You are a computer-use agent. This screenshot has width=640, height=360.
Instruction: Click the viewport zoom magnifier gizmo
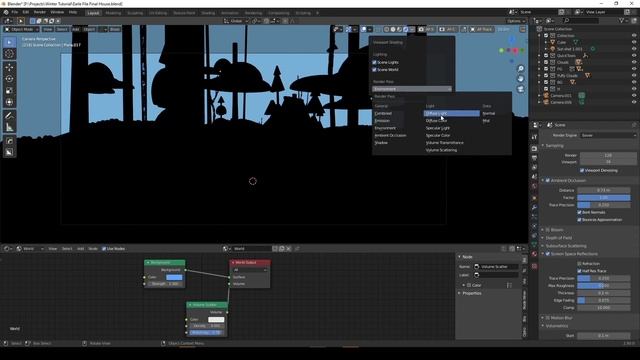coord(521,69)
